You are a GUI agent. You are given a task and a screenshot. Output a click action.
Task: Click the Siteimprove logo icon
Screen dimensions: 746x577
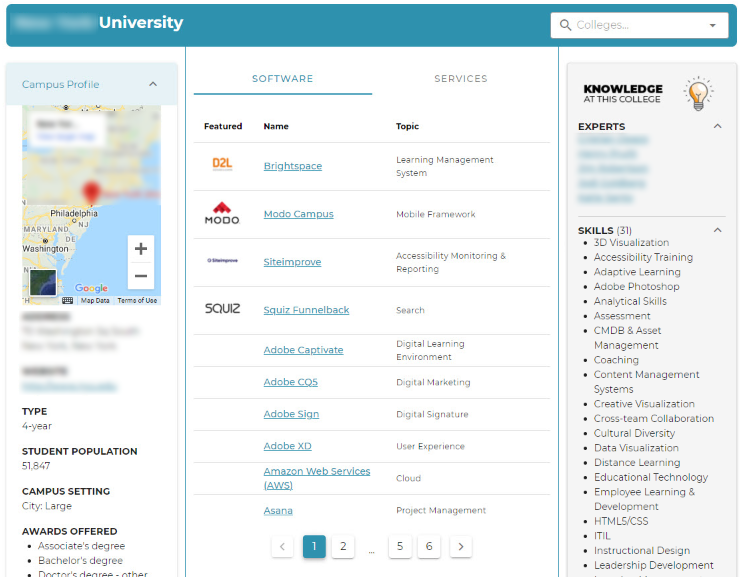click(222, 261)
